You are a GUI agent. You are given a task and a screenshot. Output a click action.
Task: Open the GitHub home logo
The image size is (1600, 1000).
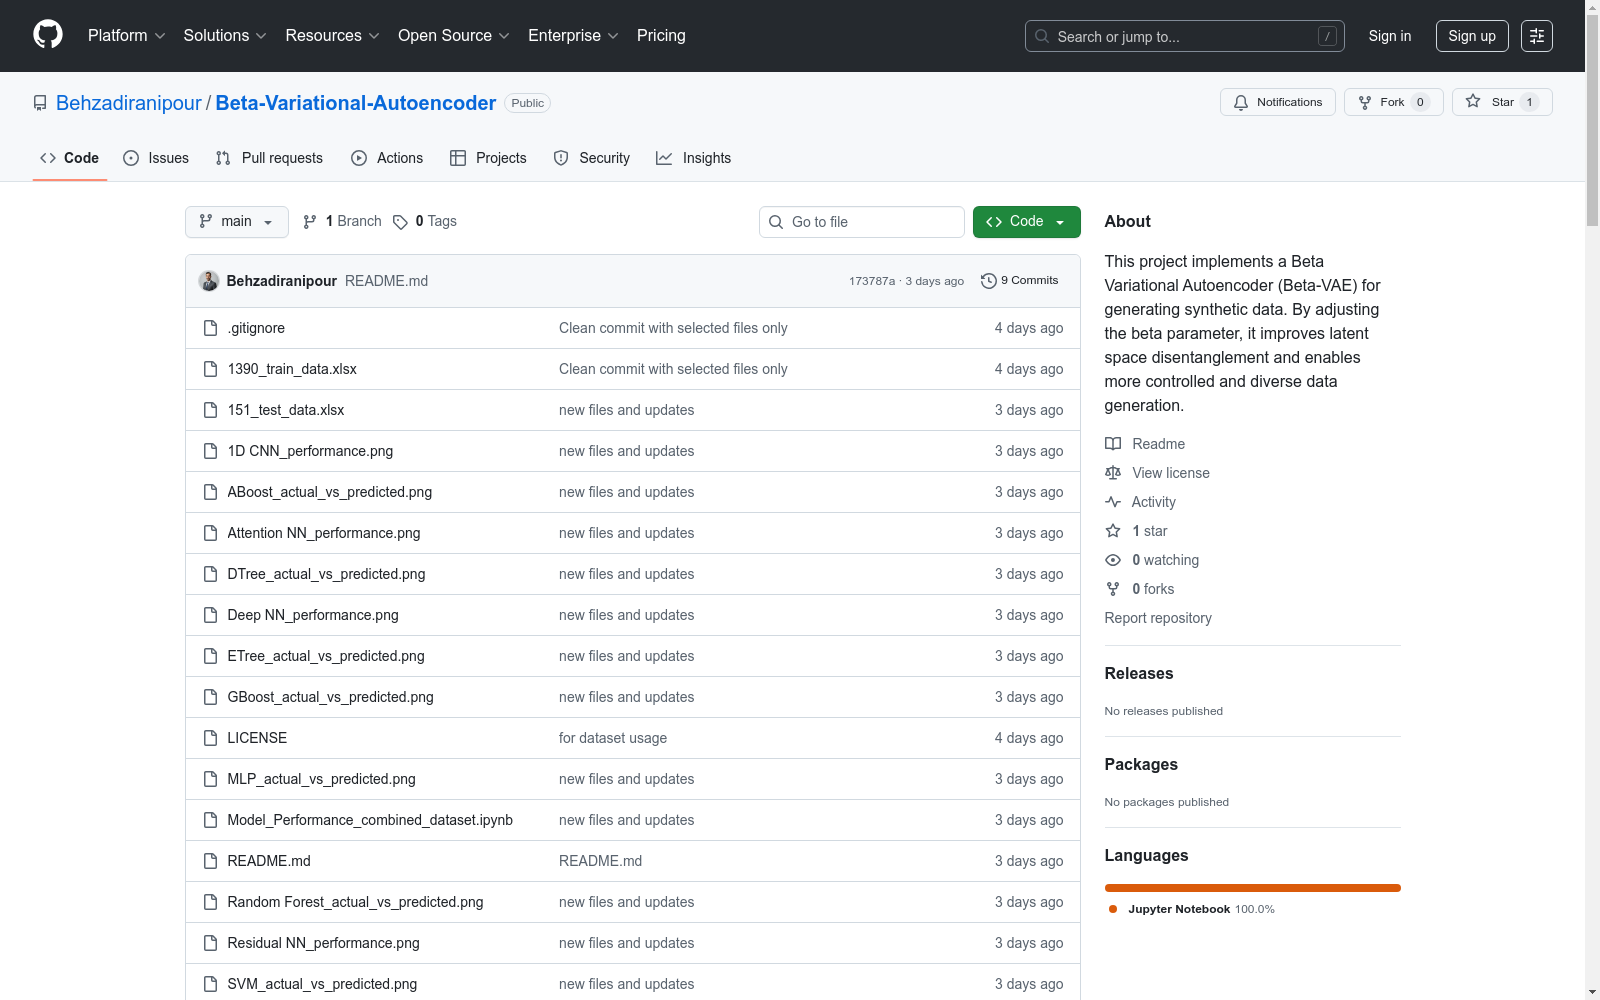48,35
